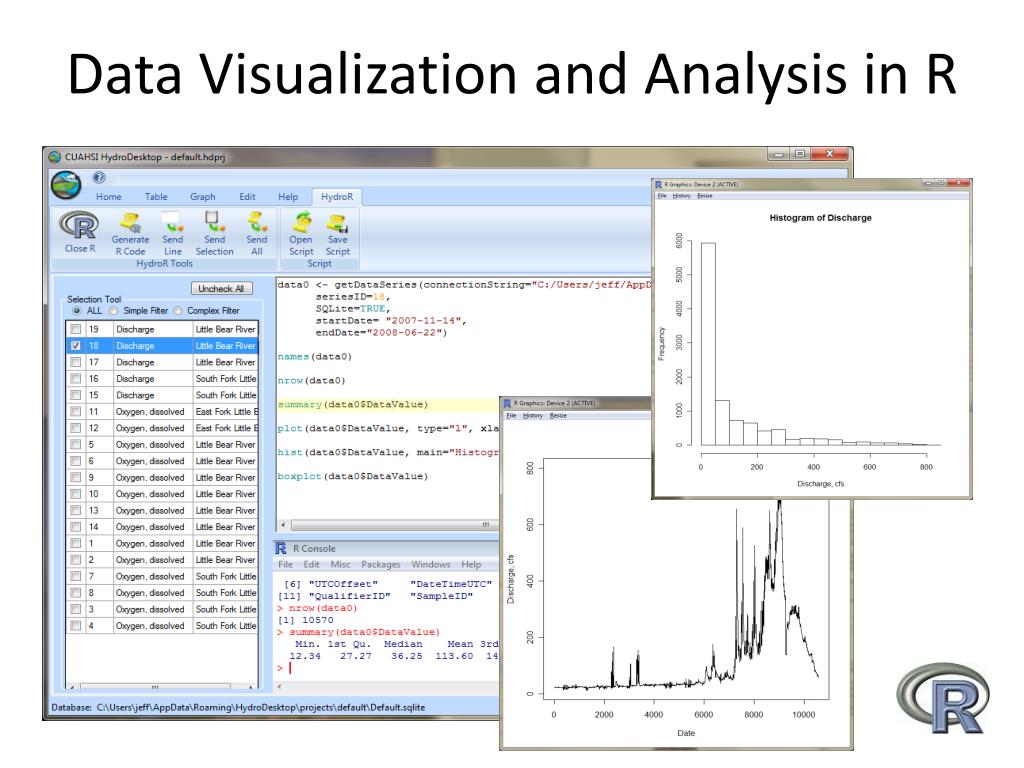
Task: Open Help menu in R Console
Action: pos(471,564)
